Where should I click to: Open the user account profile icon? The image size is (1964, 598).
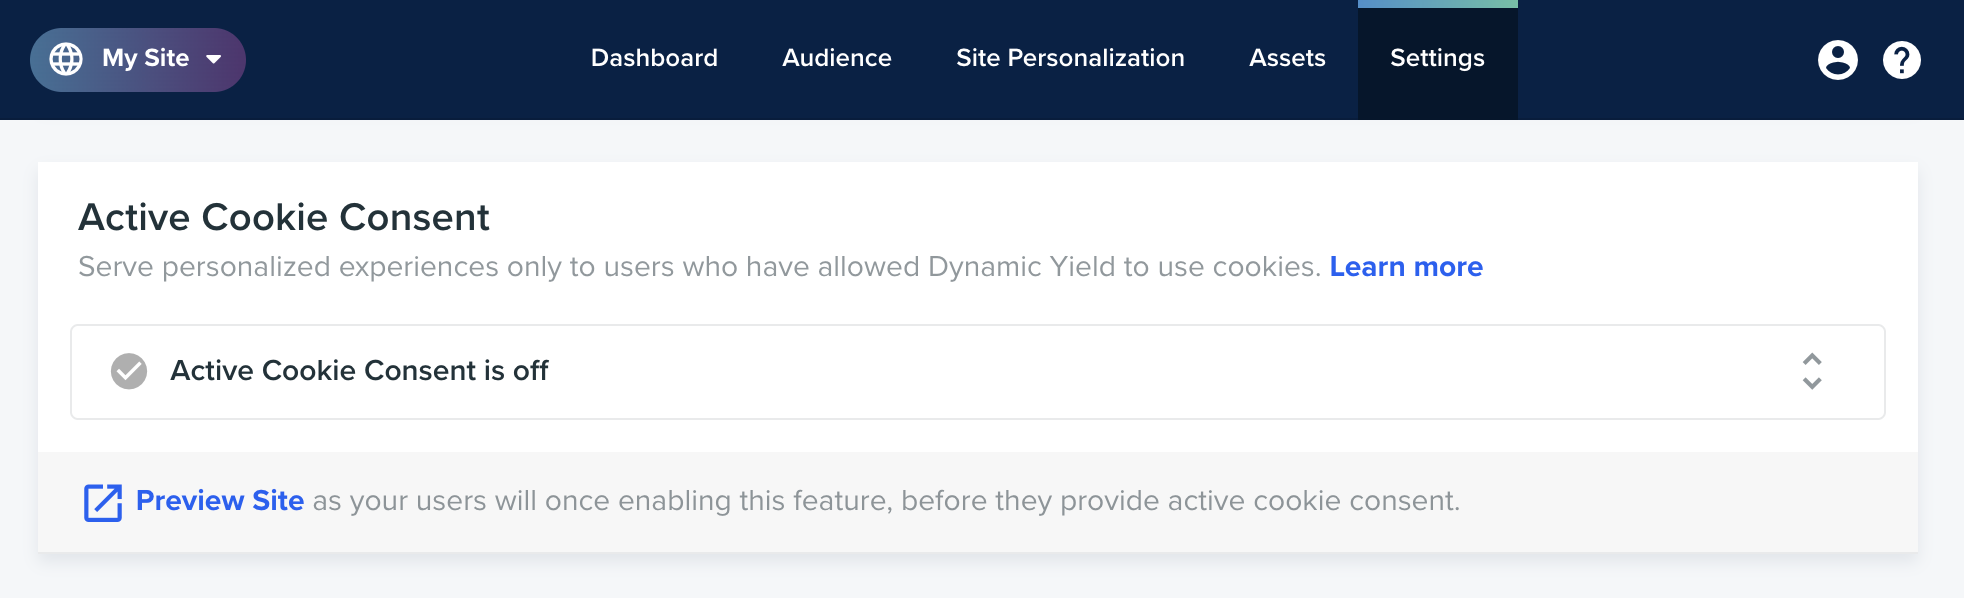pyautogui.click(x=1837, y=60)
